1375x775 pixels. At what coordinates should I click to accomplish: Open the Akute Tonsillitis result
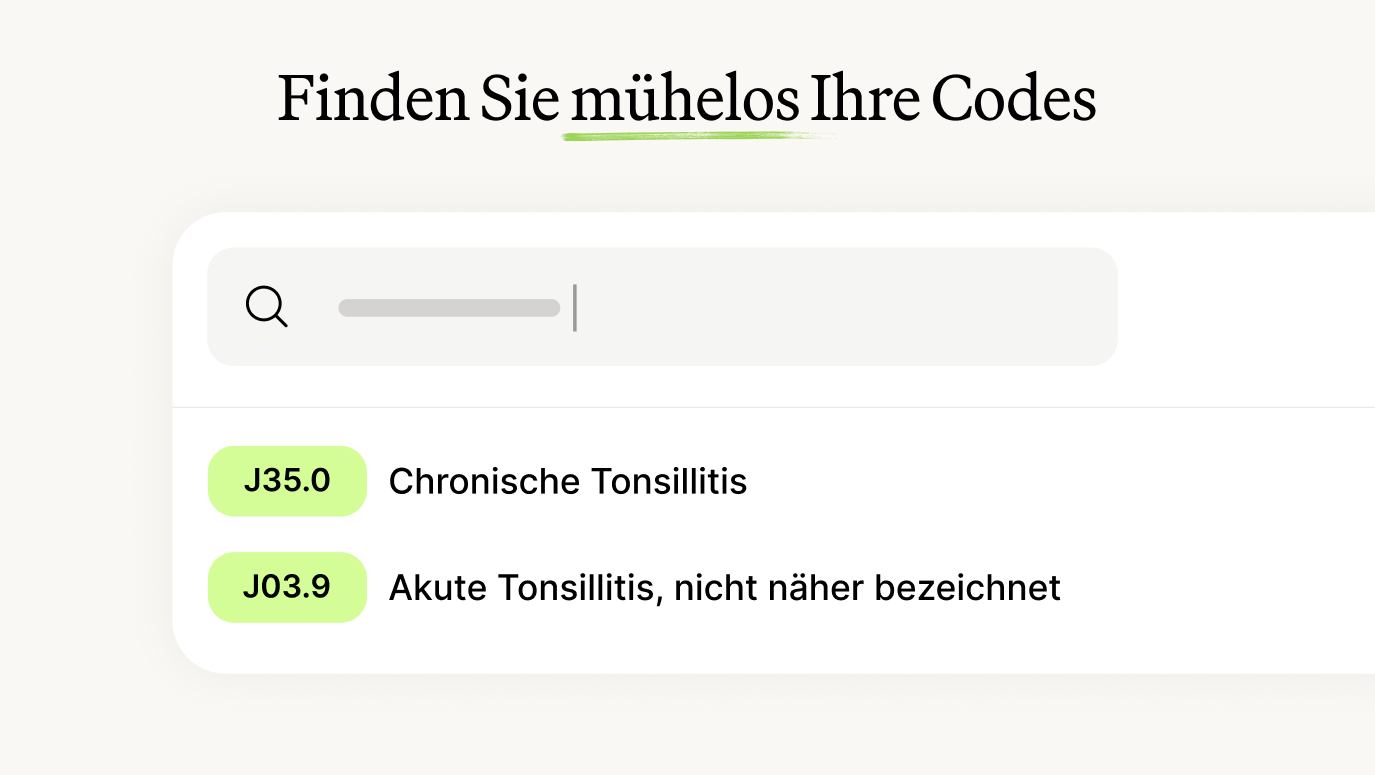click(724, 588)
